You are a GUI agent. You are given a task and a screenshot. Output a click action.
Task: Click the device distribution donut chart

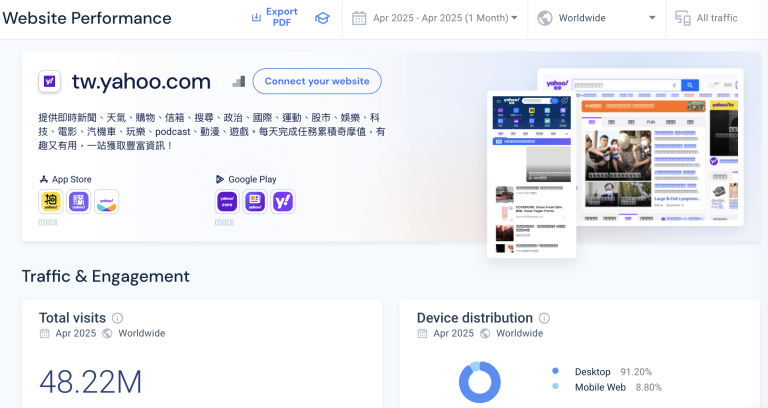[x=480, y=382]
